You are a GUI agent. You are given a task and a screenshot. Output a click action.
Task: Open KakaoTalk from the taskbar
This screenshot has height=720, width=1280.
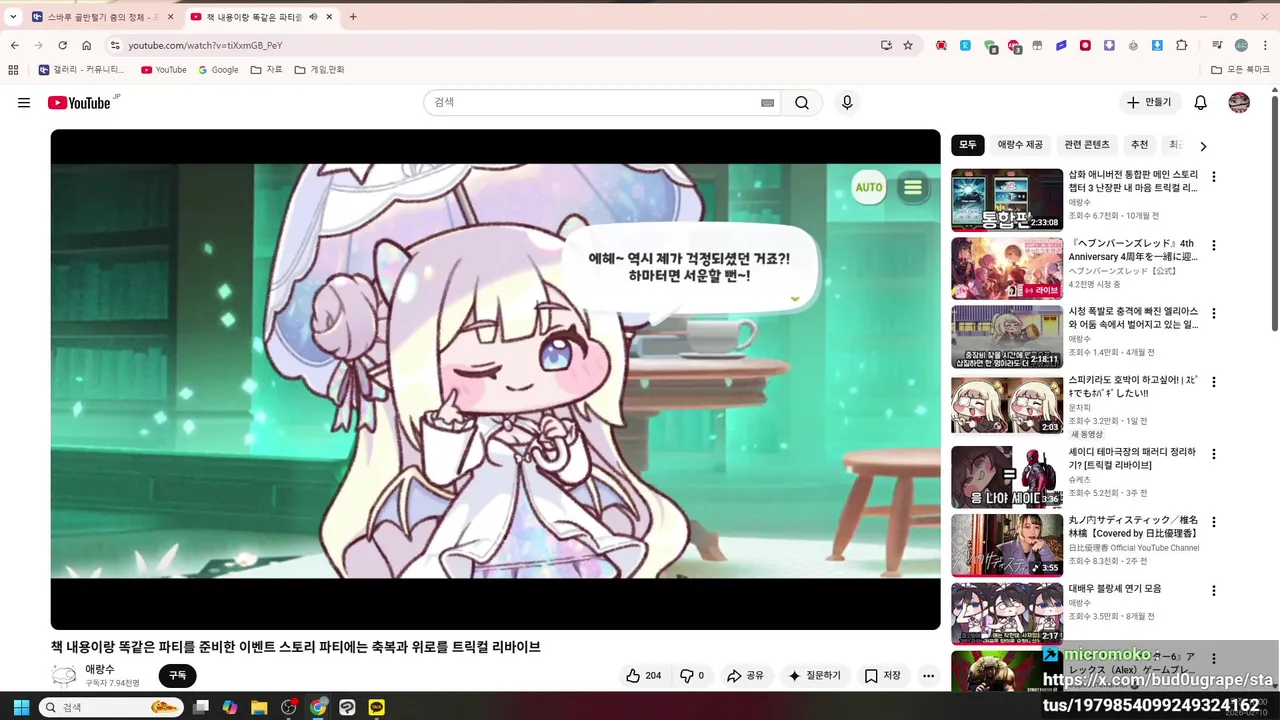pyautogui.click(x=376, y=707)
